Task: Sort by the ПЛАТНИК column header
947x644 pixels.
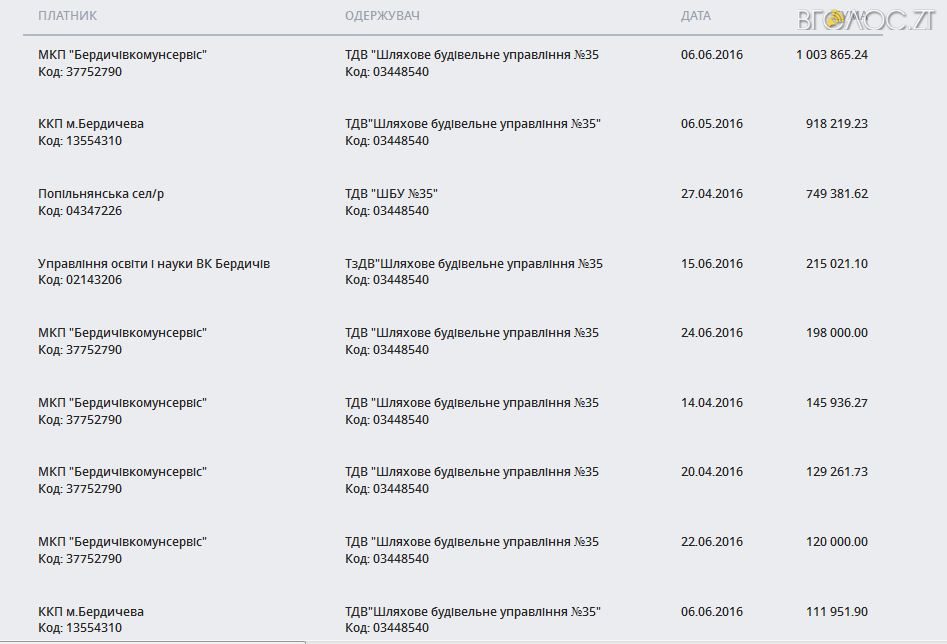Action: (68, 17)
